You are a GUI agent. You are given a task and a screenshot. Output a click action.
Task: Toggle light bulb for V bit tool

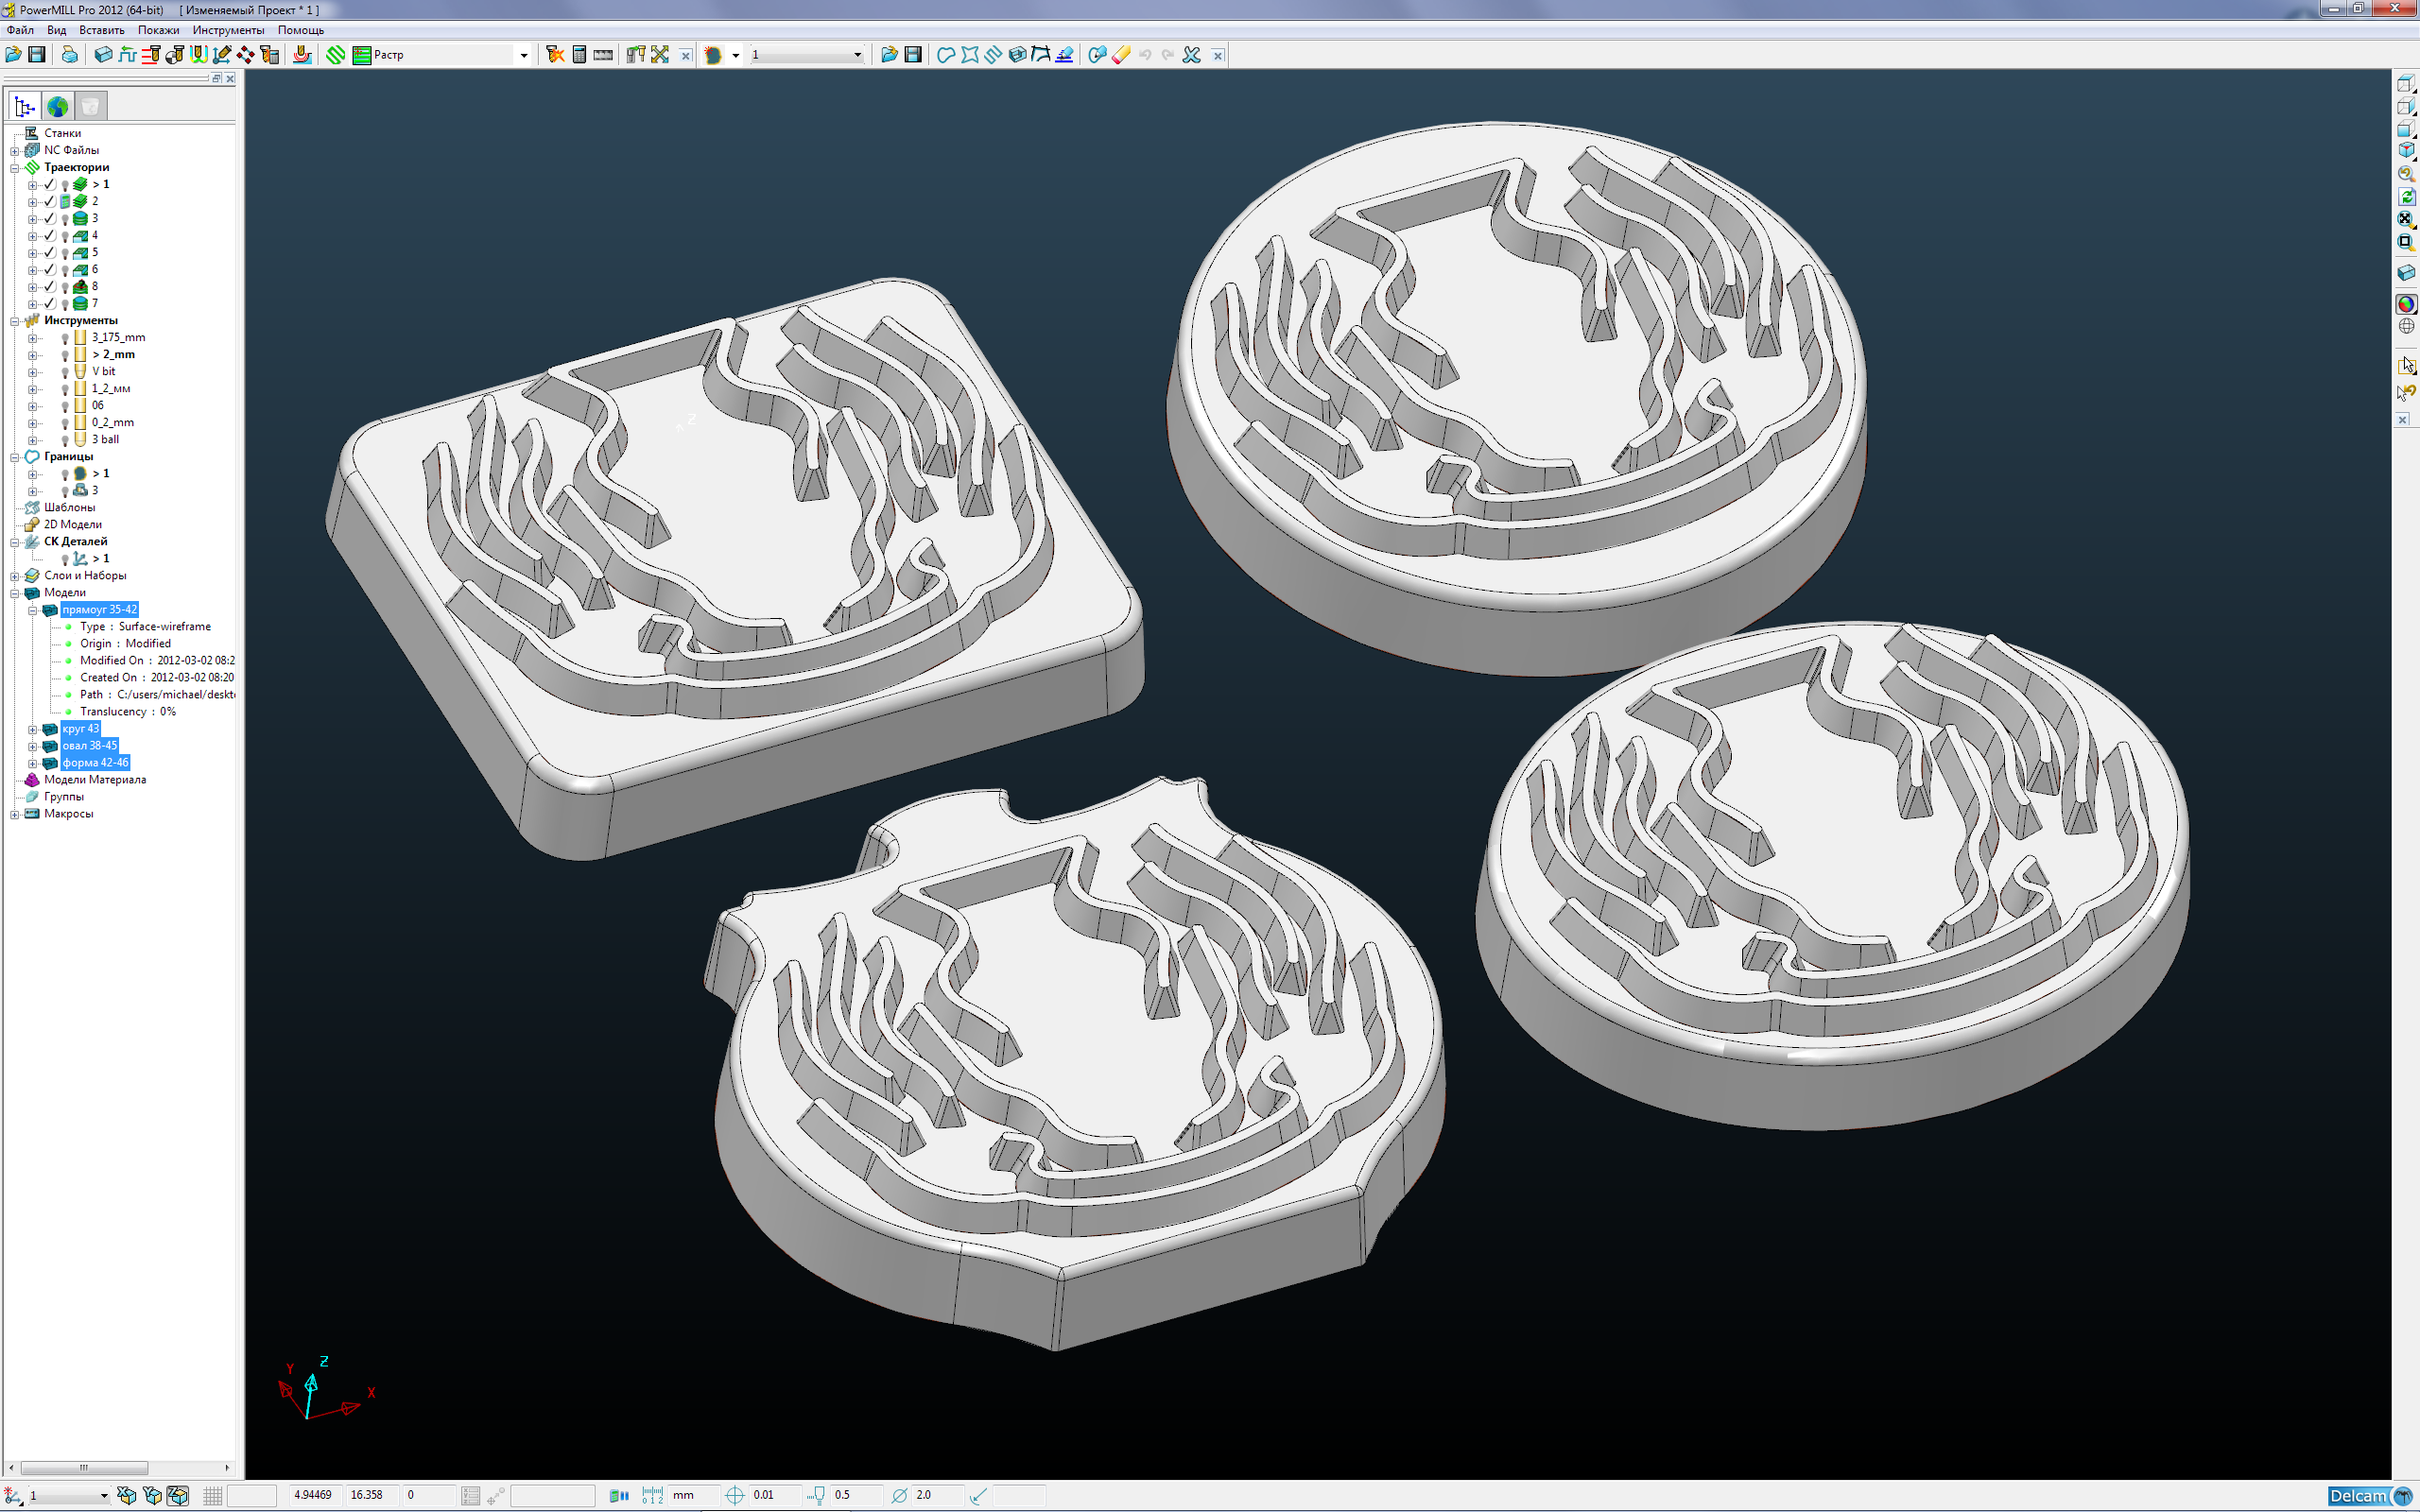coord(65,372)
